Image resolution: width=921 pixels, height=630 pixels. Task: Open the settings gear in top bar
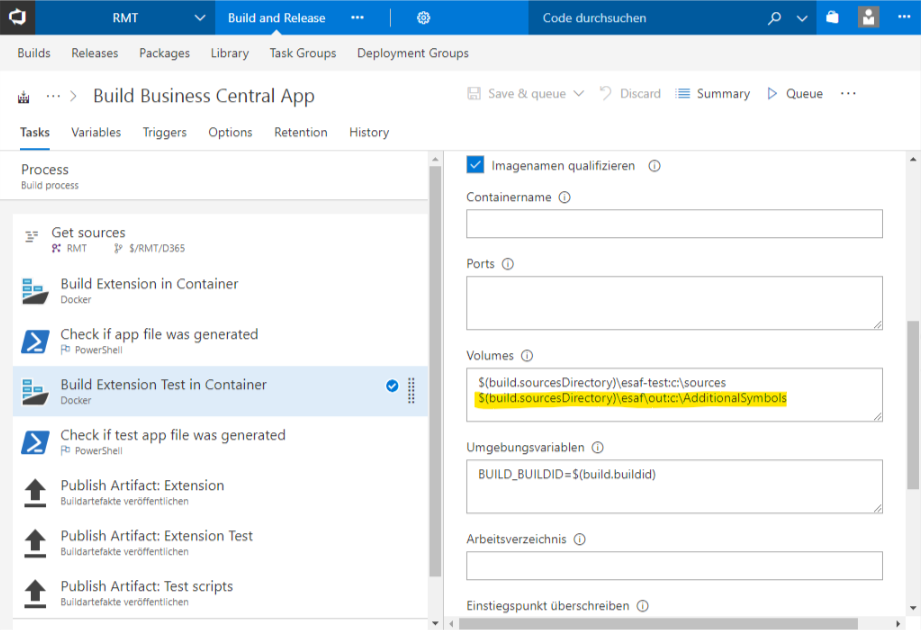pyautogui.click(x=423, y=18)
